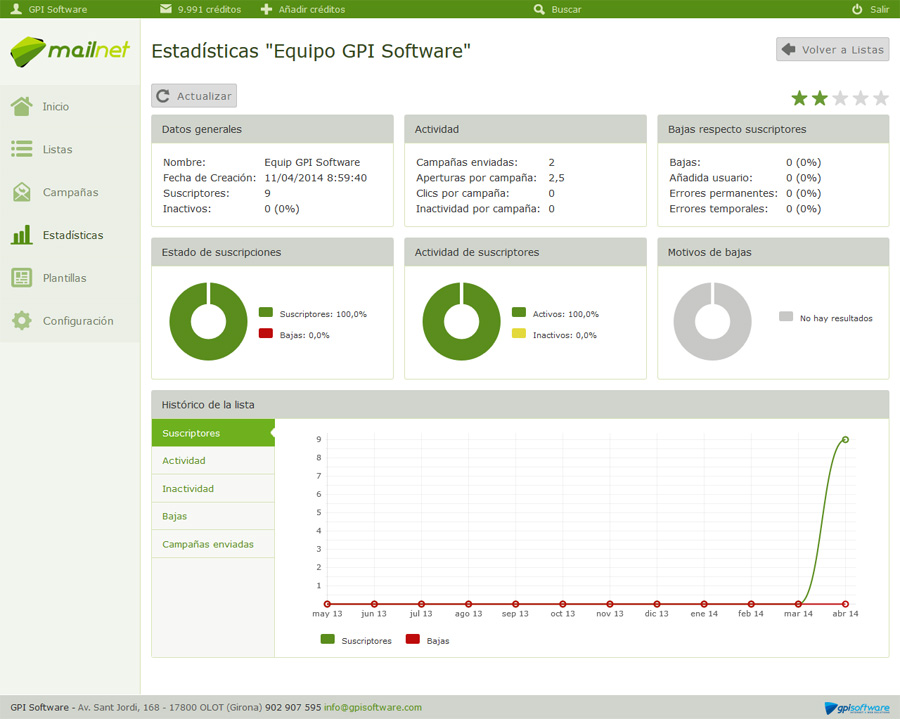This screenshot has height=719, width=900.
Task: Click the red Bajas data point at abr 14
Action: point(845,604)
